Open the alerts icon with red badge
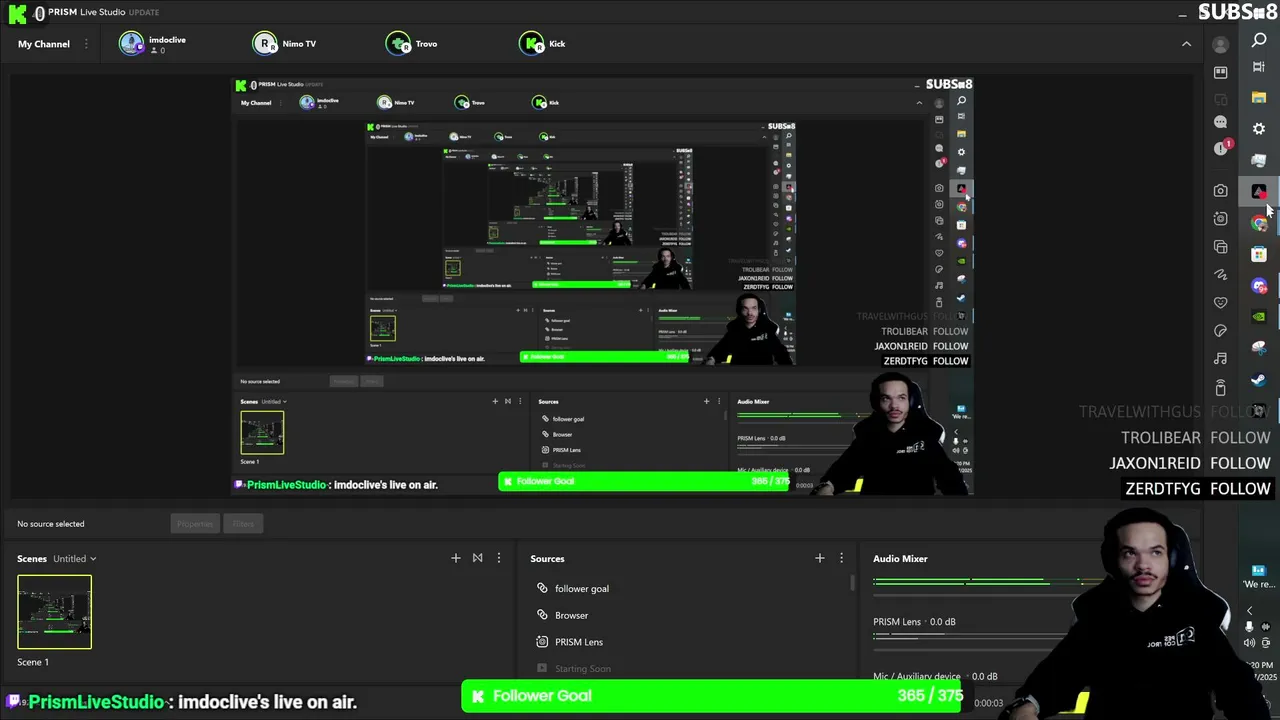This screenshot has height=720, width=1280. 1221,148
